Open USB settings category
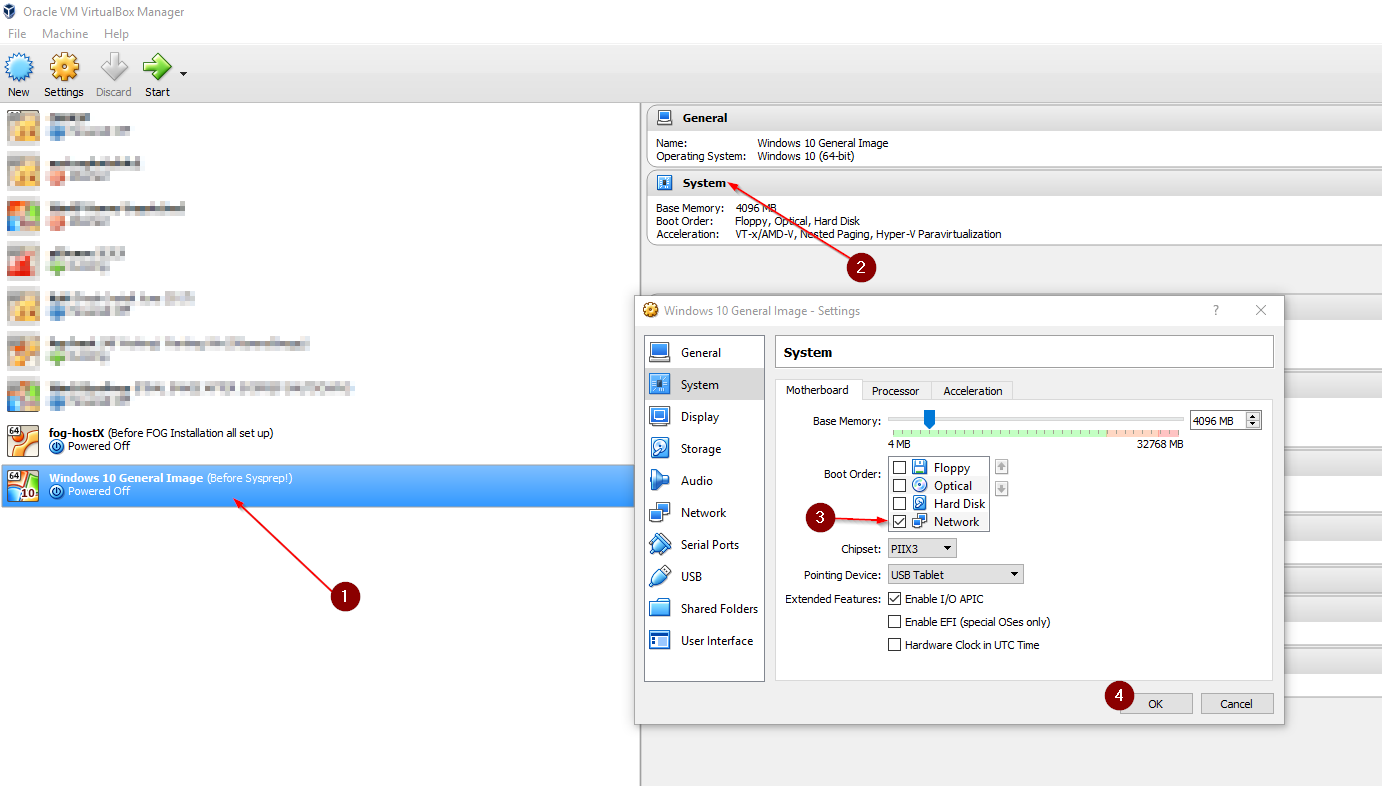The width and height of the screenshot is (1382, 786). pyautogui.click(x=704, y=577)
